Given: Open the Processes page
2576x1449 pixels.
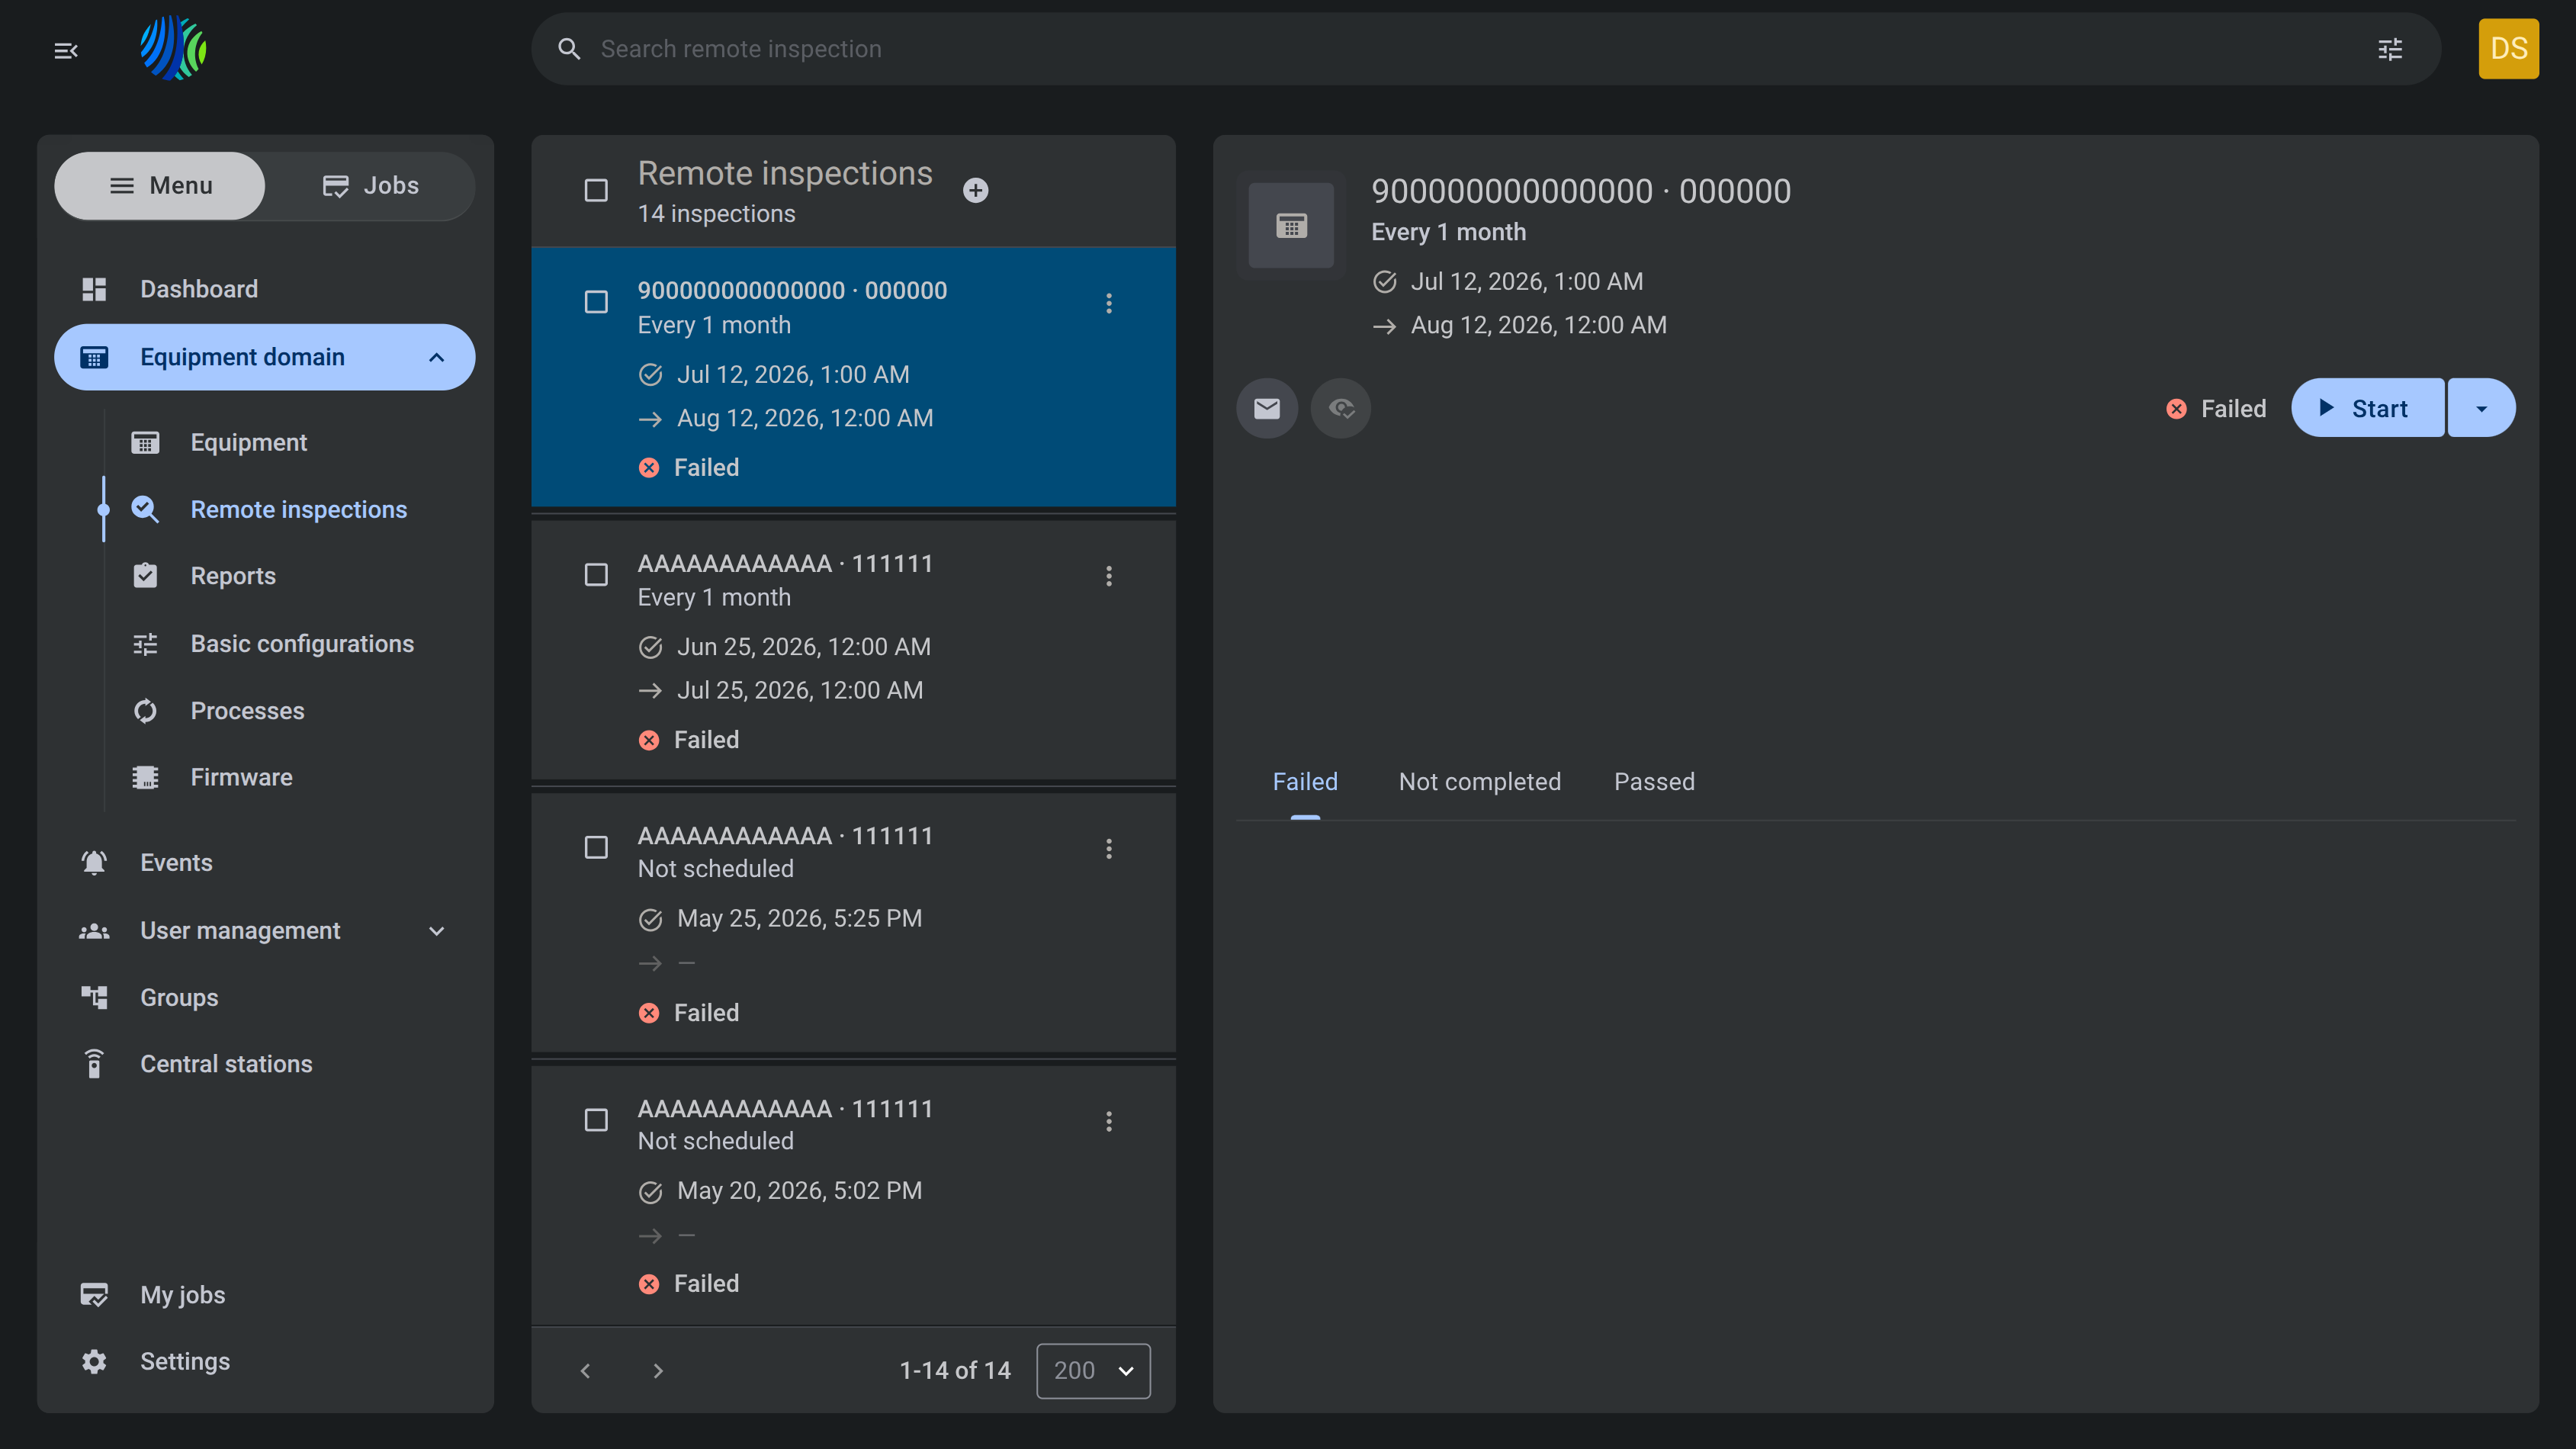Looking at the screenshot, I should (247, 711).
